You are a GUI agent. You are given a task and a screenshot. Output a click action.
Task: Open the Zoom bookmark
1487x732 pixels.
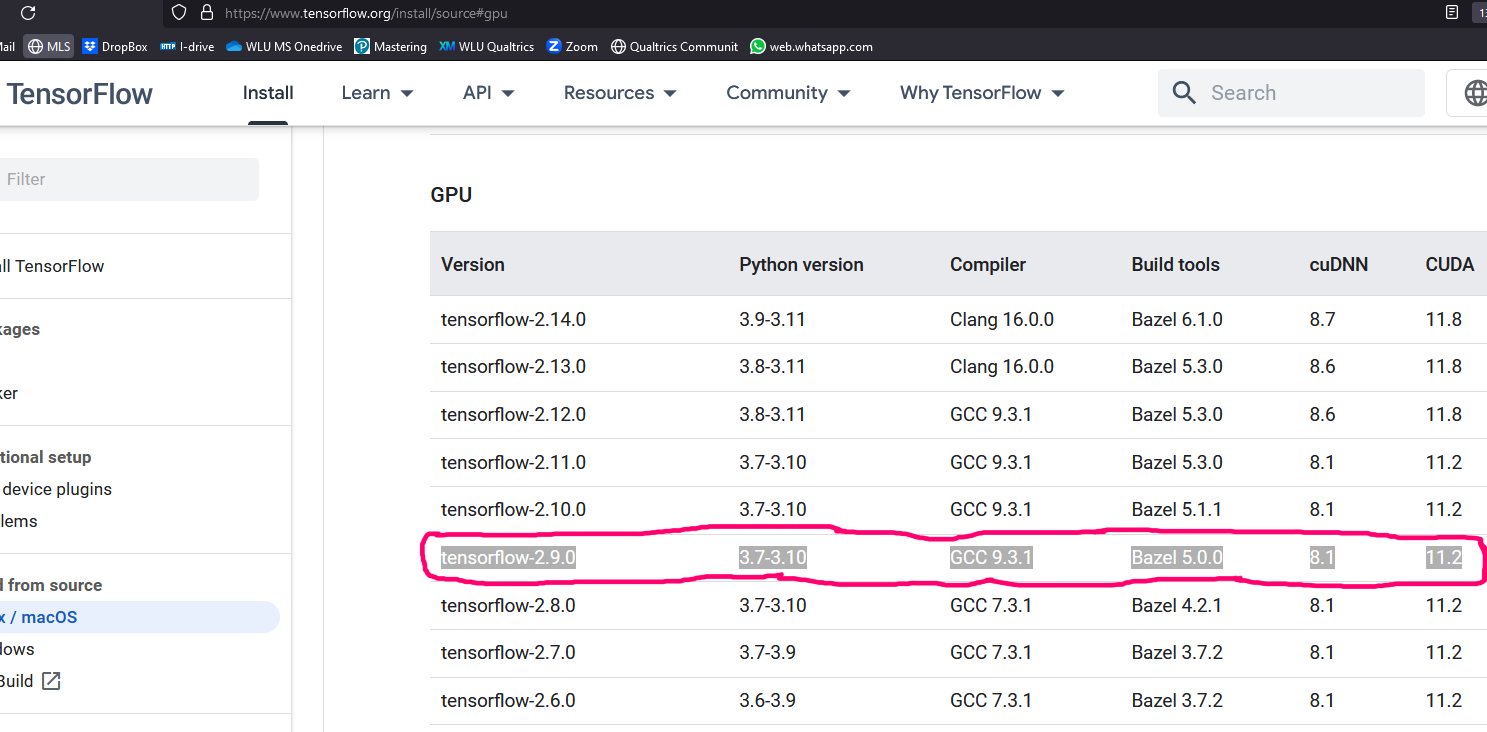[x=572, y=46]
